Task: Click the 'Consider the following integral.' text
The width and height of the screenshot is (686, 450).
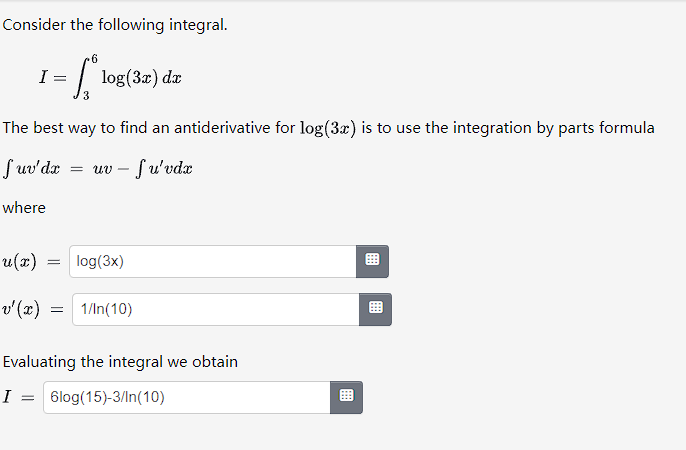Action: [x=115, y=25]
